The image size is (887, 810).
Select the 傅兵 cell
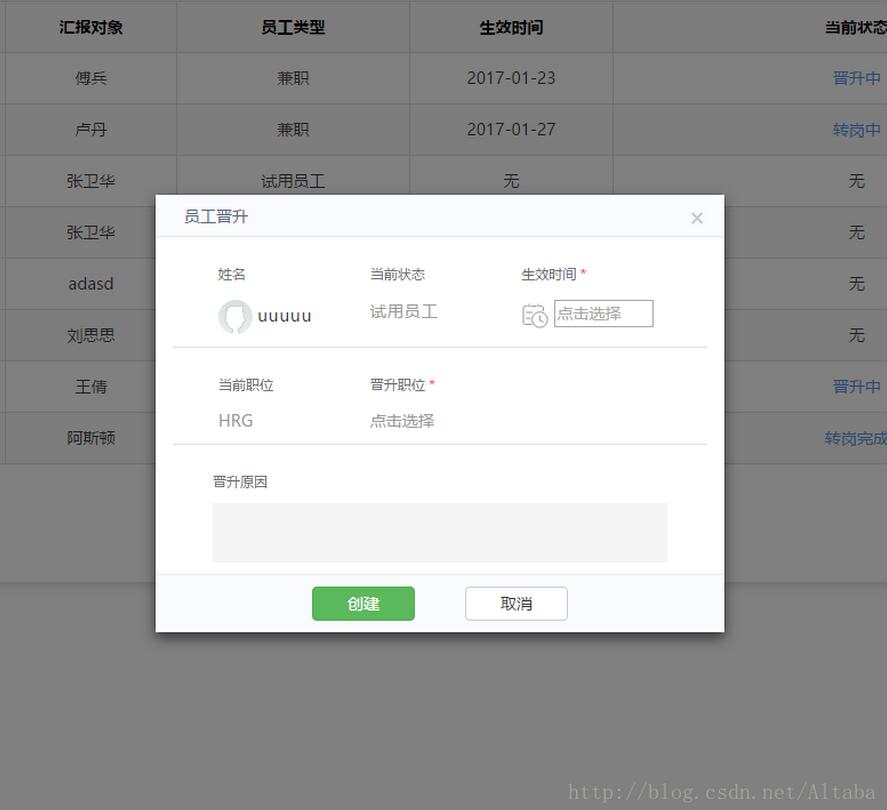91,78
